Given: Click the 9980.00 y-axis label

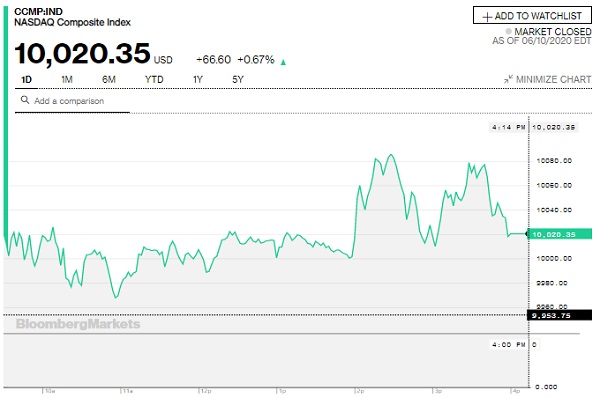Looking at the screenshot, I should (552, 283).
